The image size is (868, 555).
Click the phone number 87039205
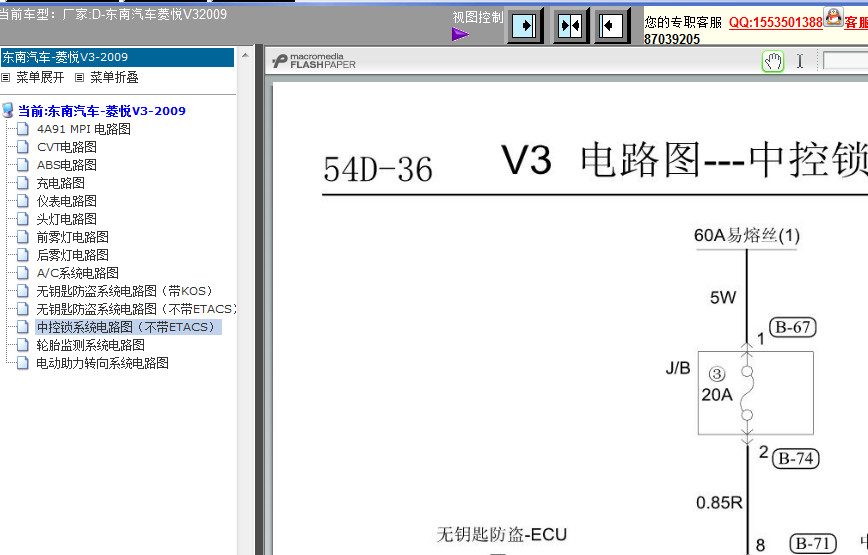coord(672,39)
